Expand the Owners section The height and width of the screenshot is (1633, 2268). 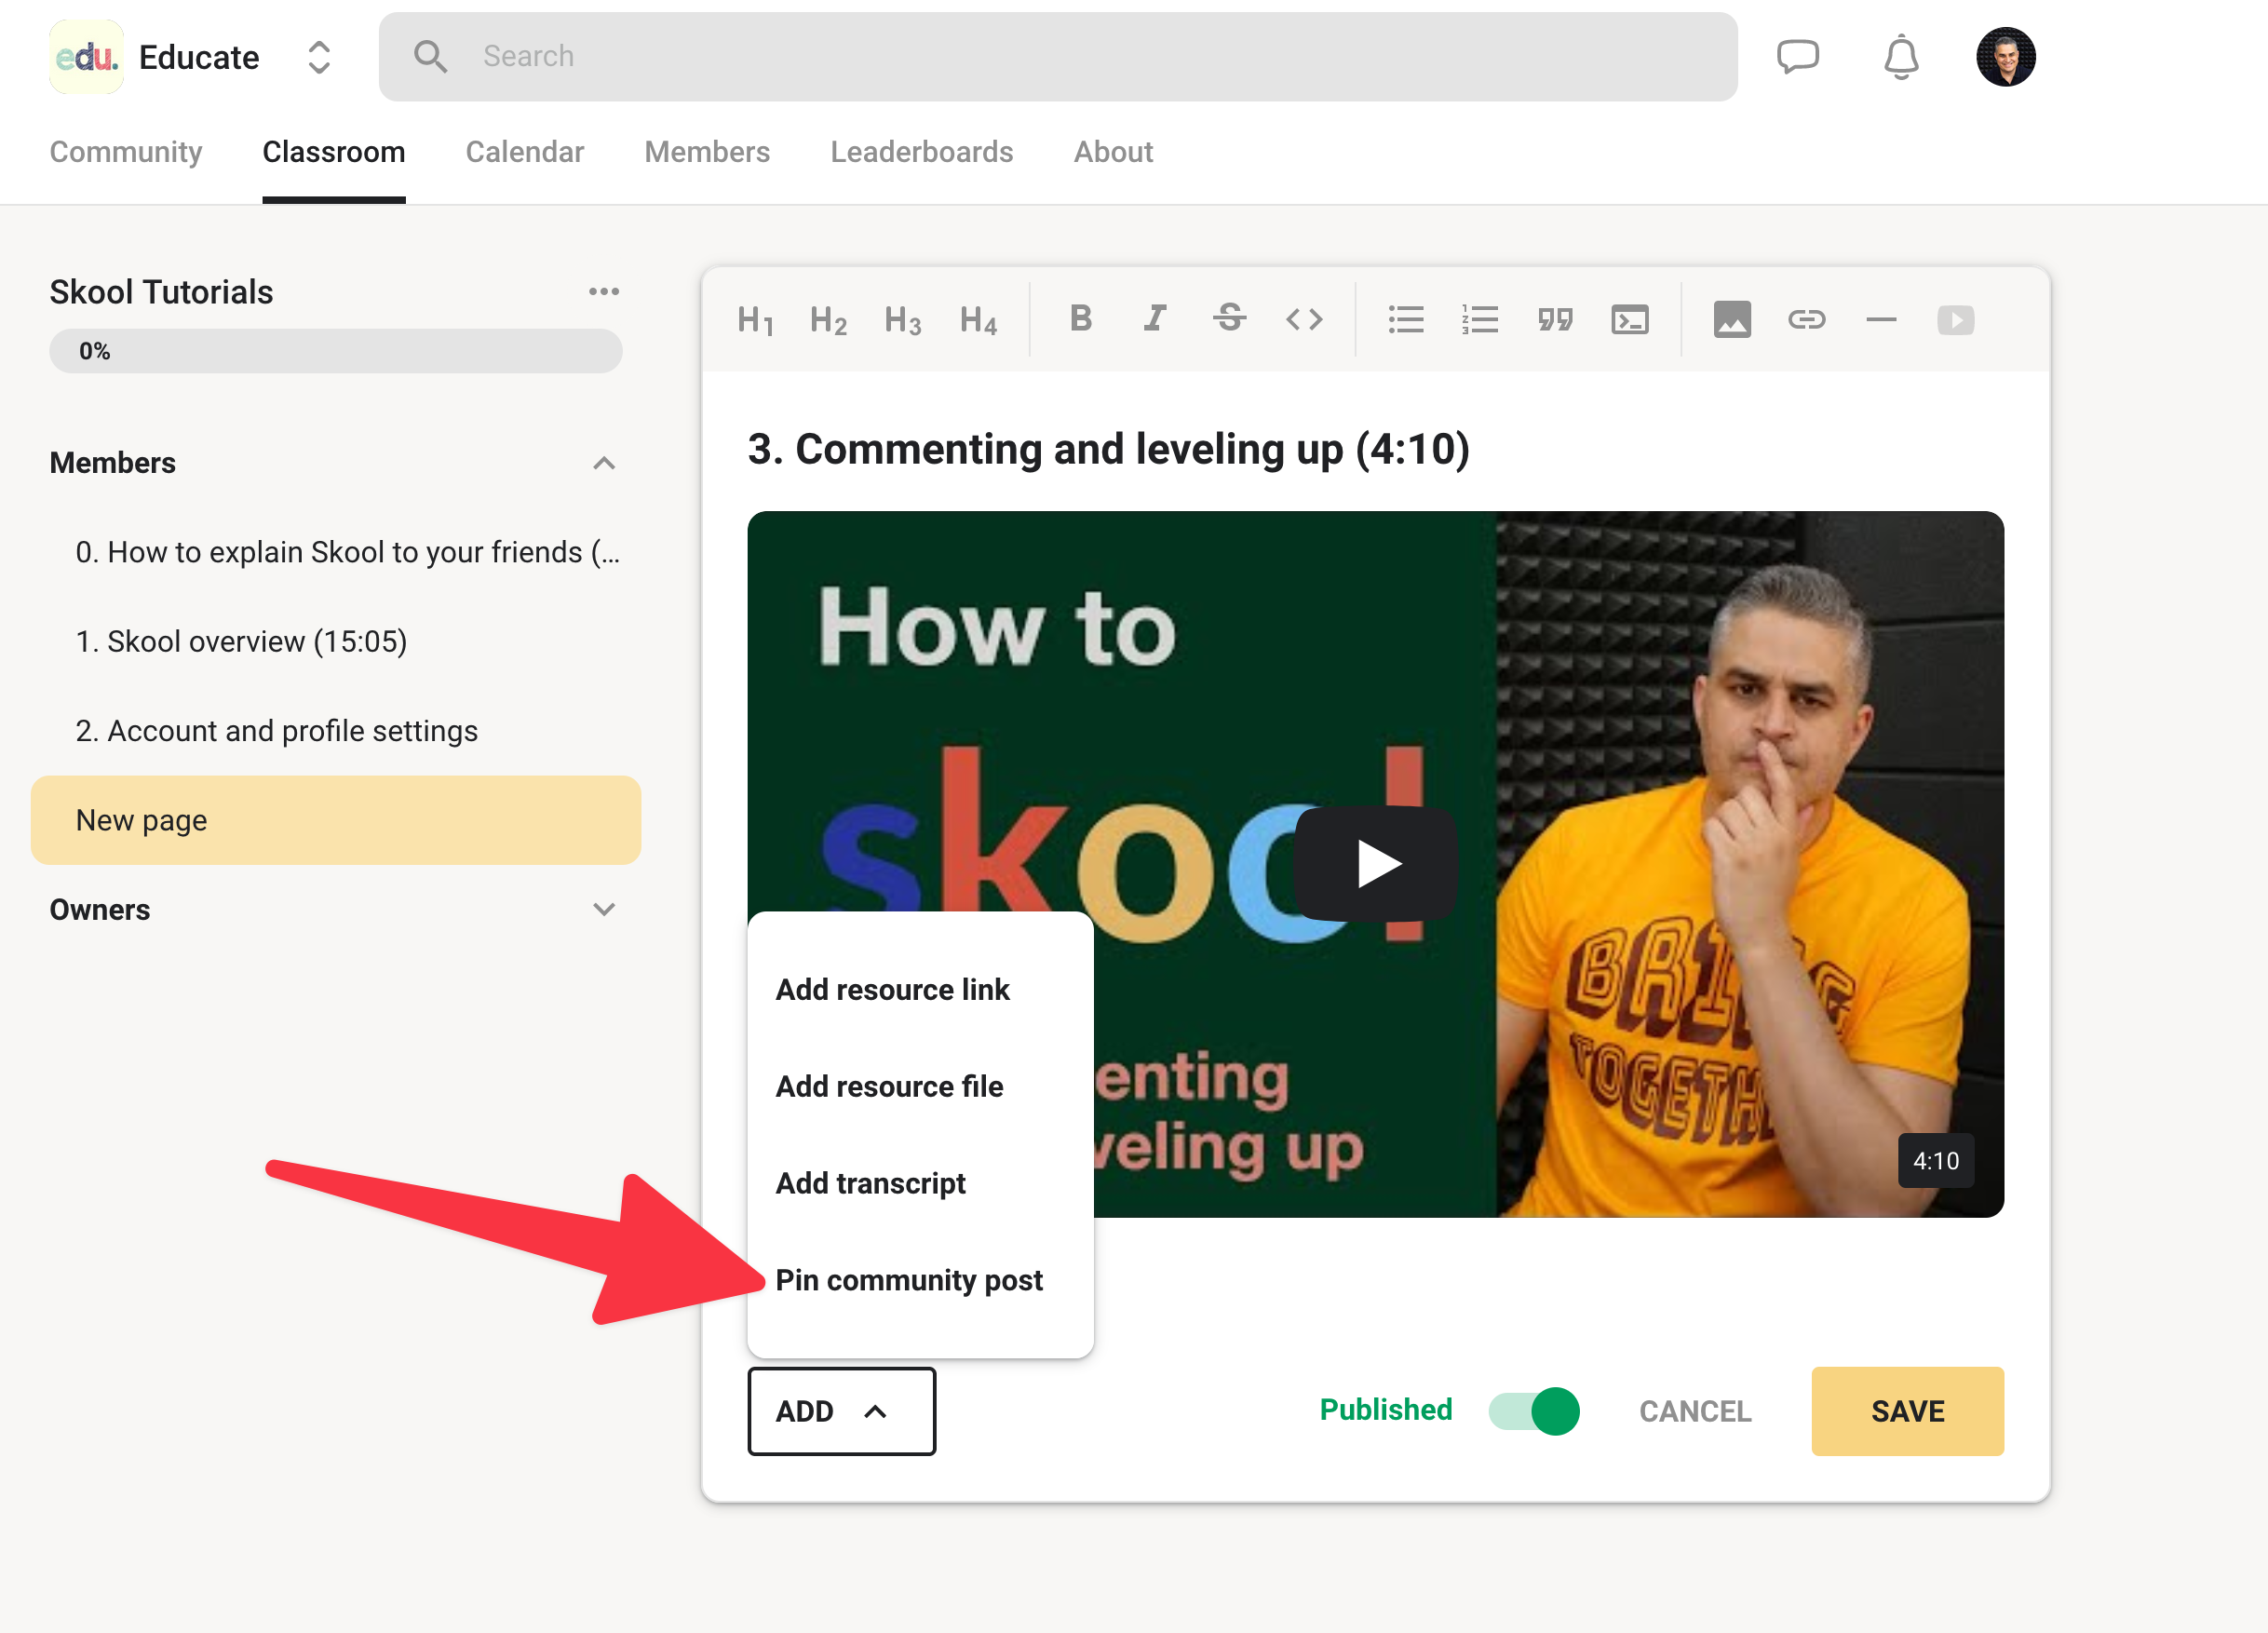(603, 909)
